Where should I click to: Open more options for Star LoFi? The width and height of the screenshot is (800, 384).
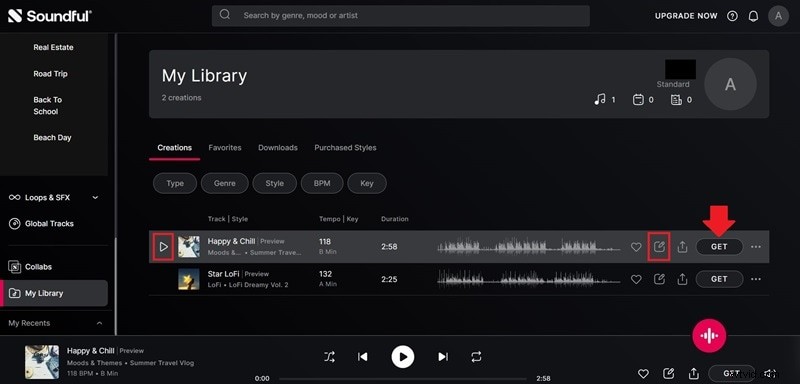click(x=756, y=279)
